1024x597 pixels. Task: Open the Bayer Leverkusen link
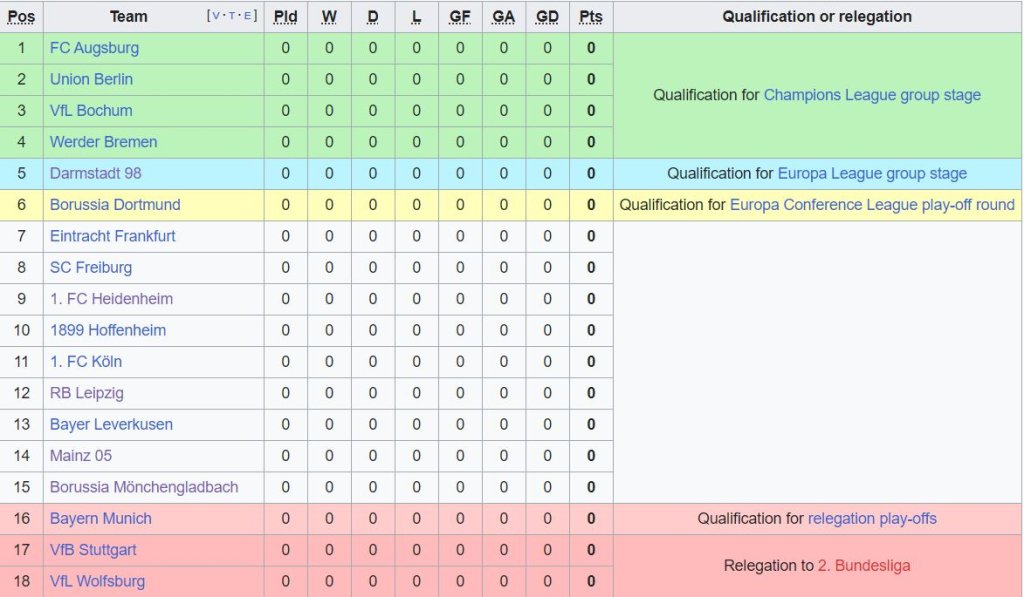click(111, 424)
